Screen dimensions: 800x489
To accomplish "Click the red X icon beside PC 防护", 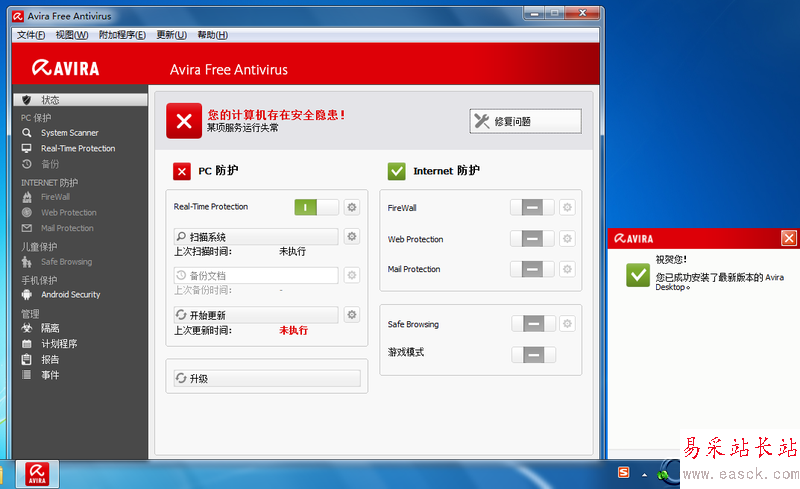I will (182, 172).
